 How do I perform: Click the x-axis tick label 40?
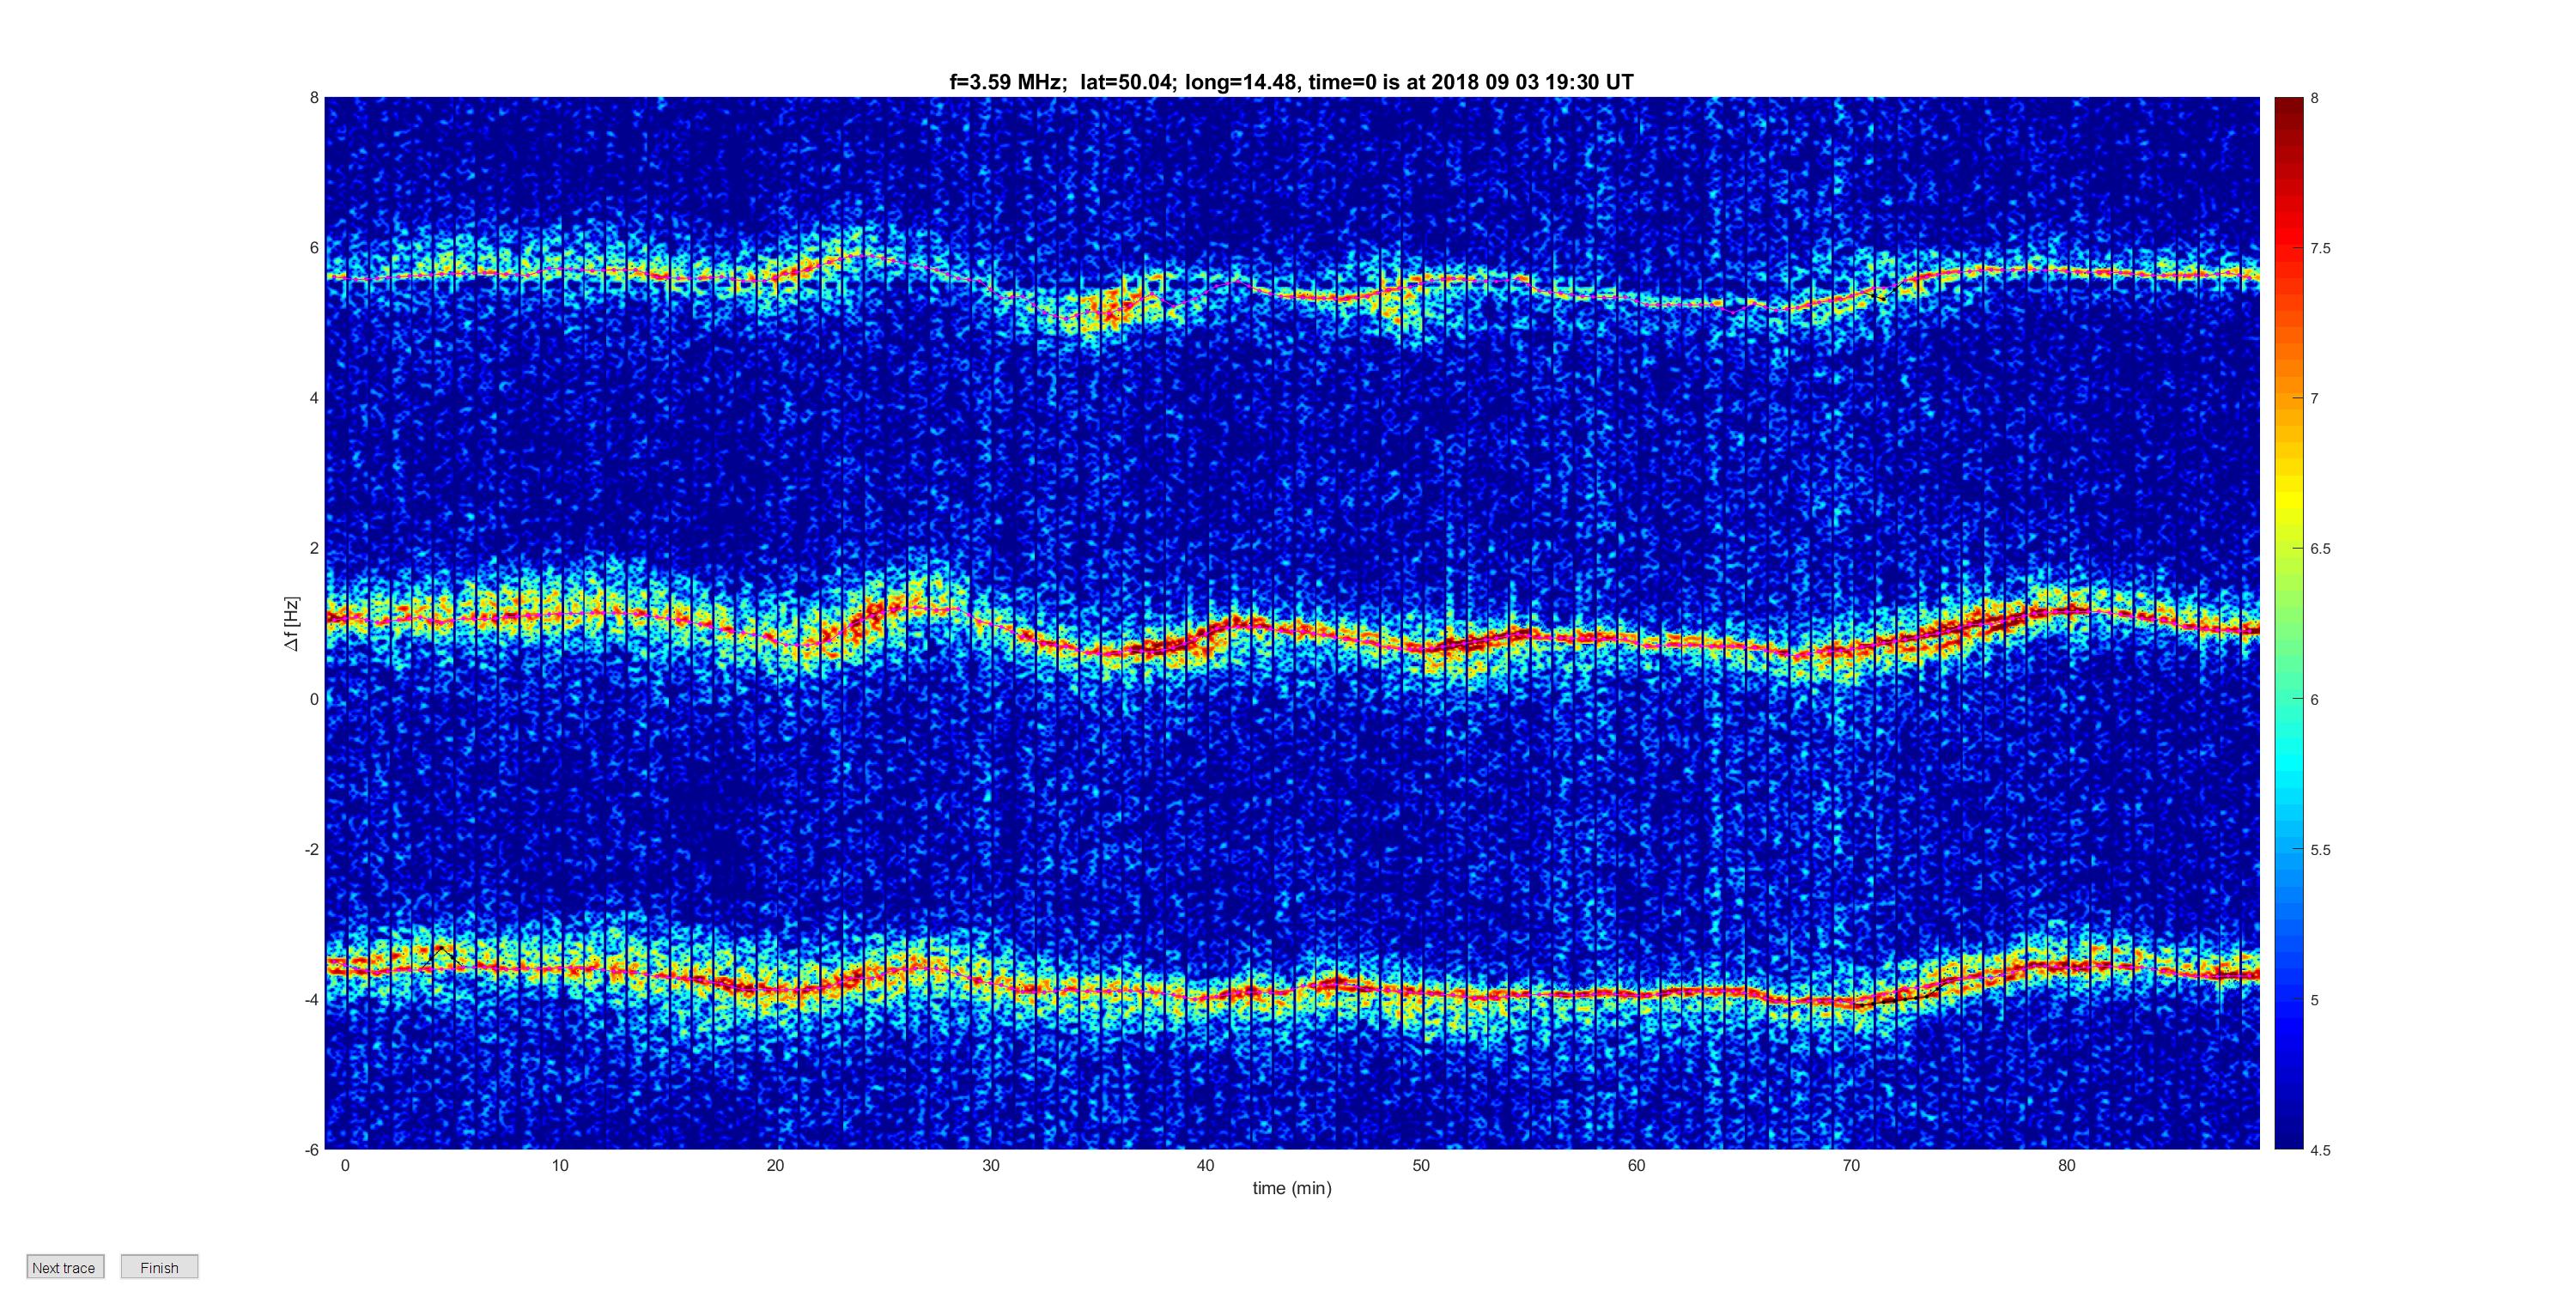(1205, 1165)
